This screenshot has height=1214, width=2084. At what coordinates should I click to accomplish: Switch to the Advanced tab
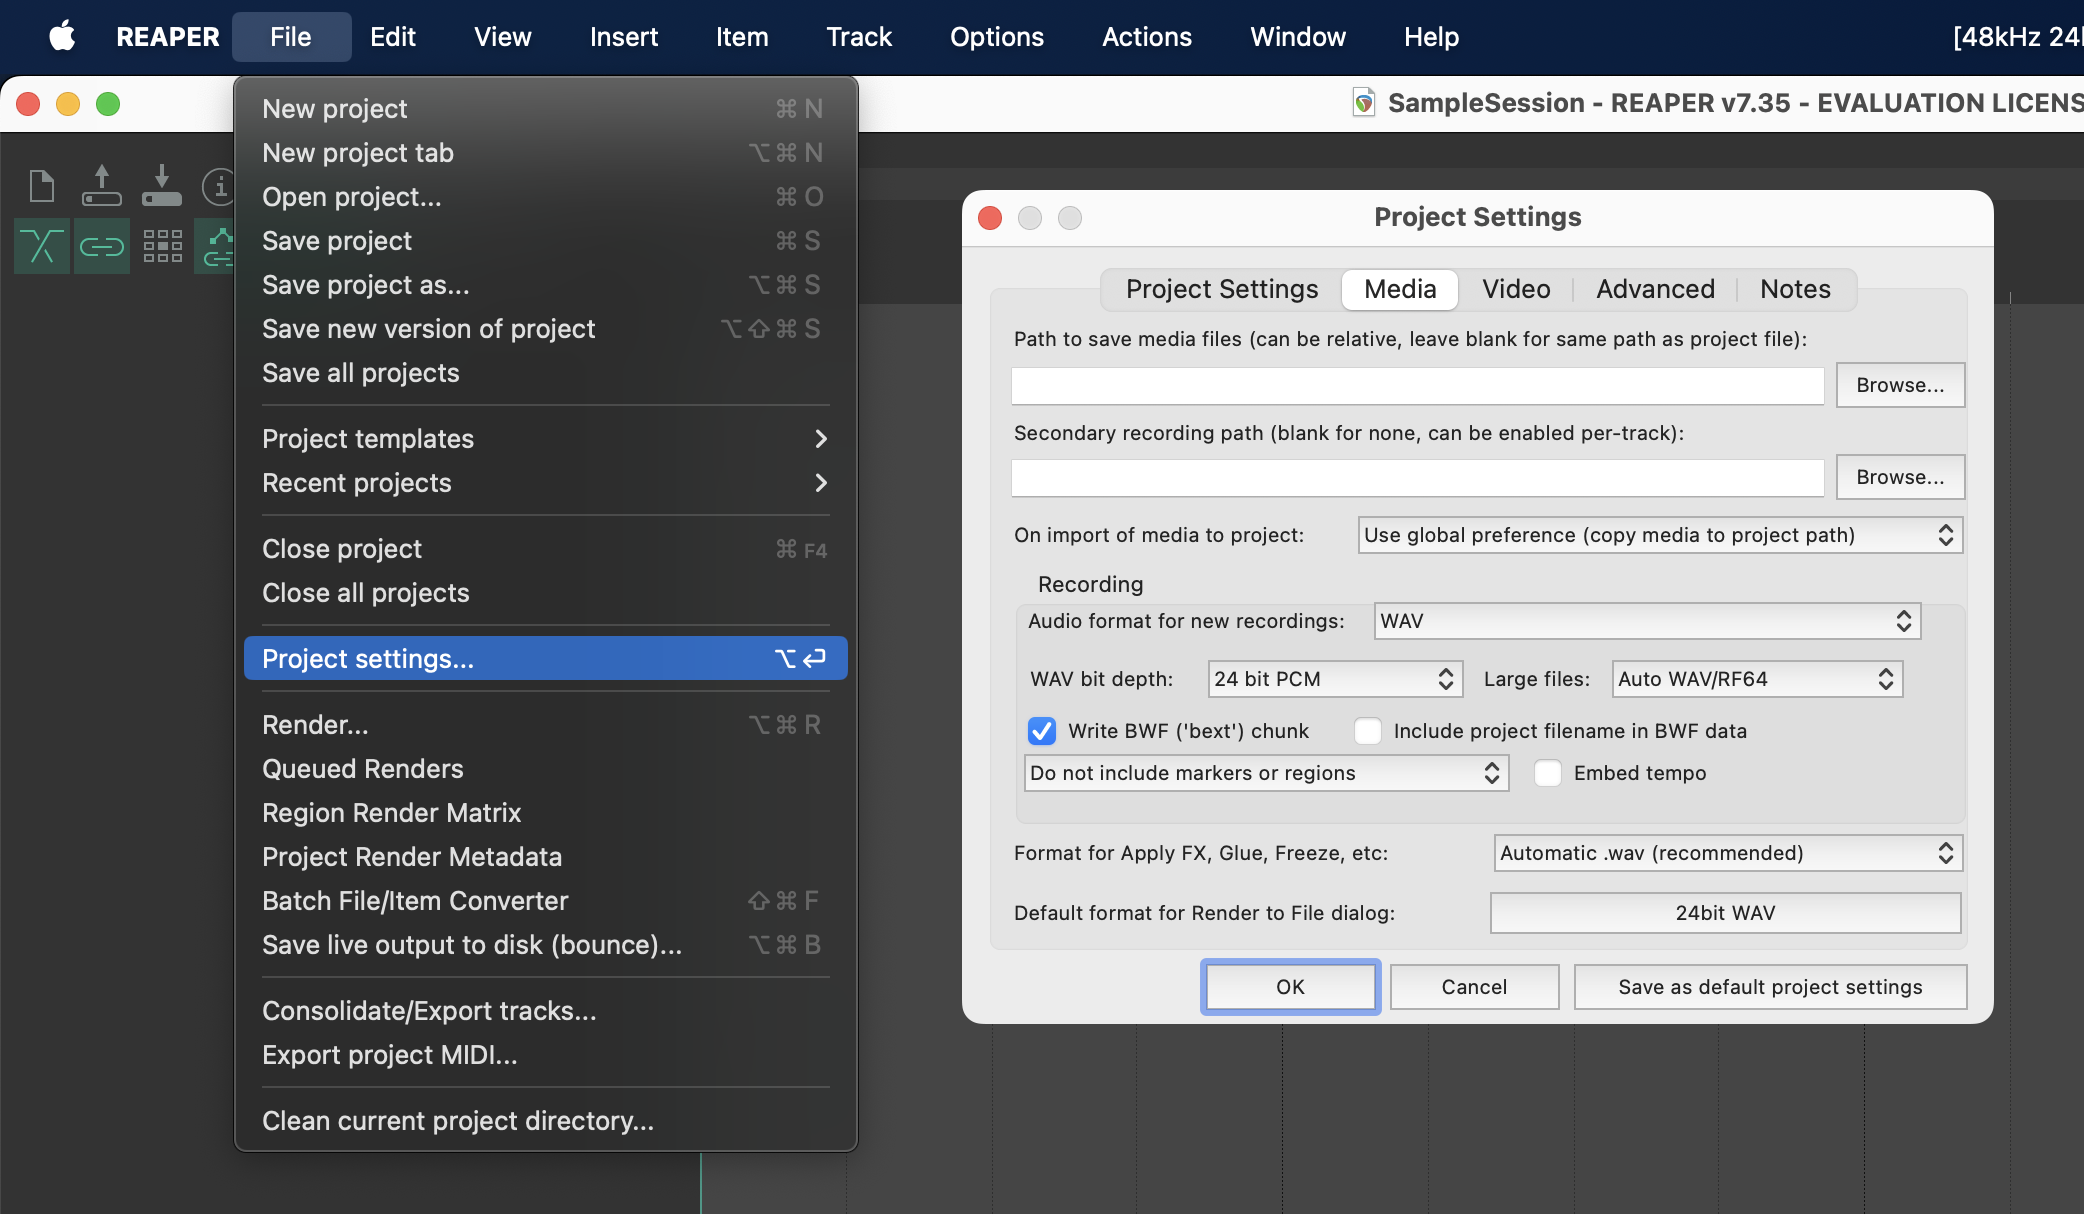click(x=1655, y=289)
